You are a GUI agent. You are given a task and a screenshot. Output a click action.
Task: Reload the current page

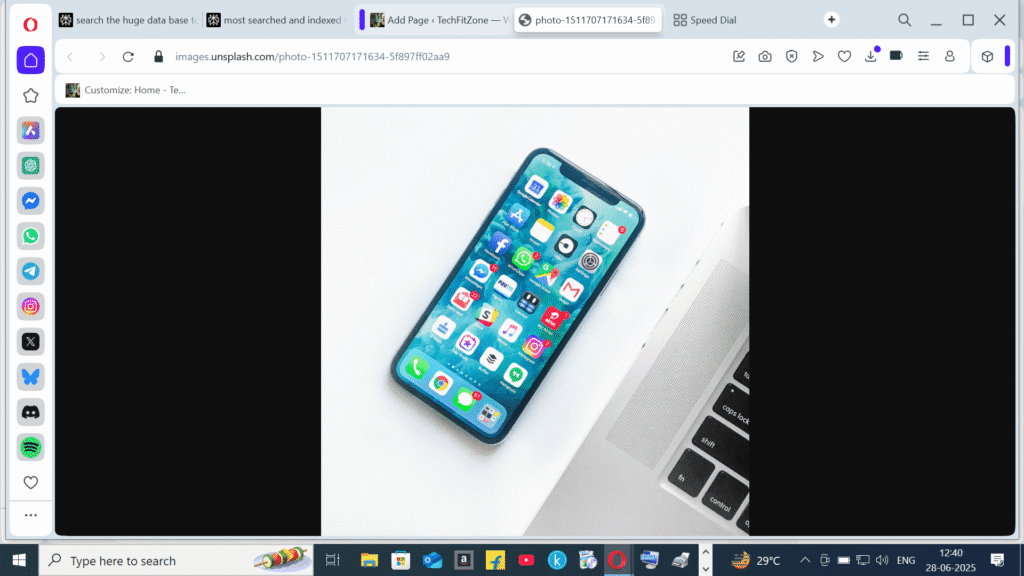click(x=129, y=57)
